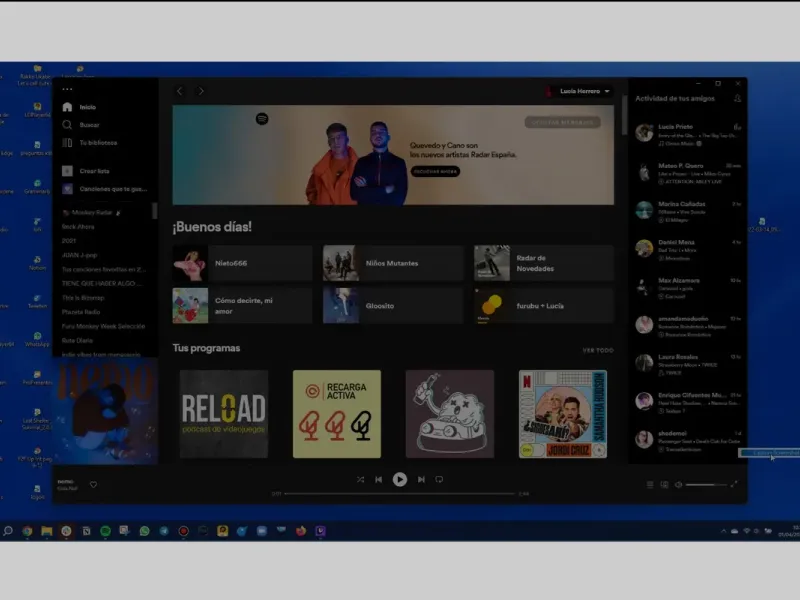Open Canciones que te gustan heart icon
This screenshot has width=800, height=600.
pyautogui.click(x=68, y=188)
